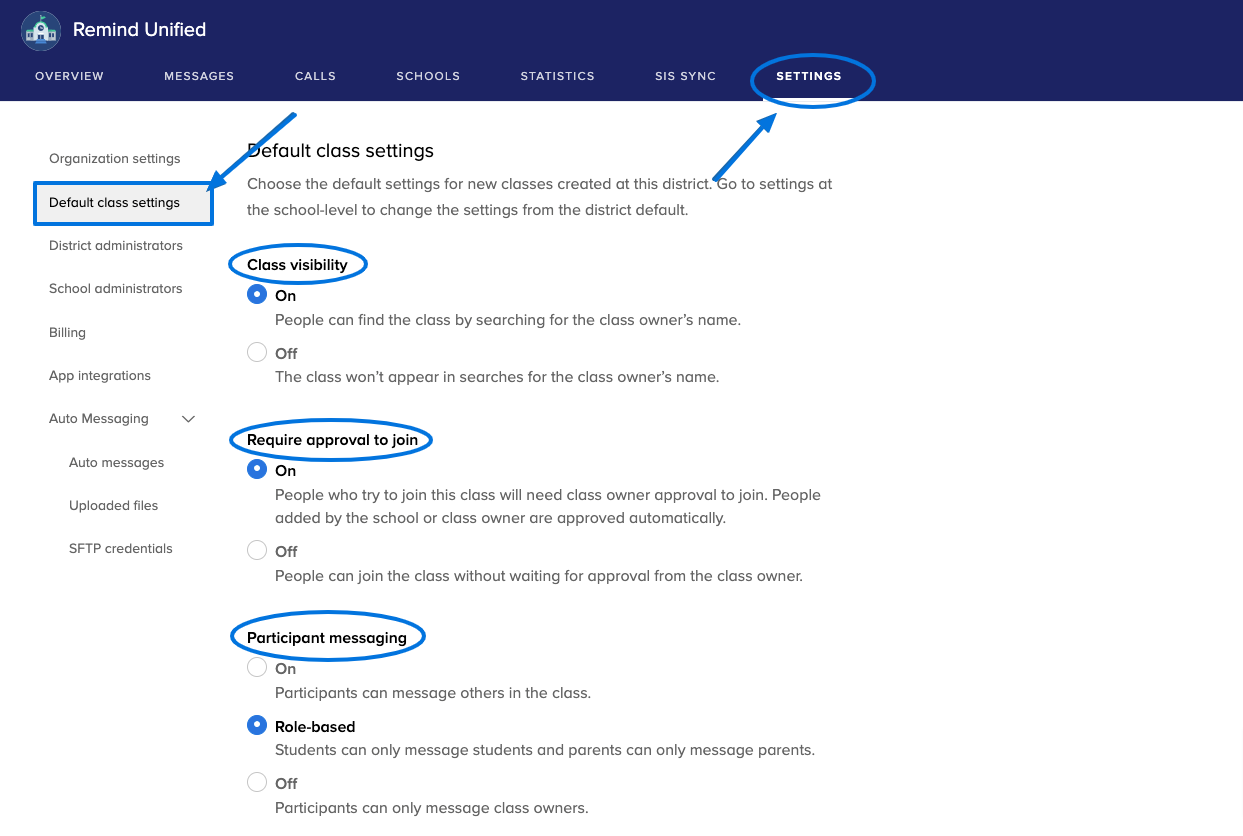
Task: Select Require approval to join On
Action: [257, 470]
